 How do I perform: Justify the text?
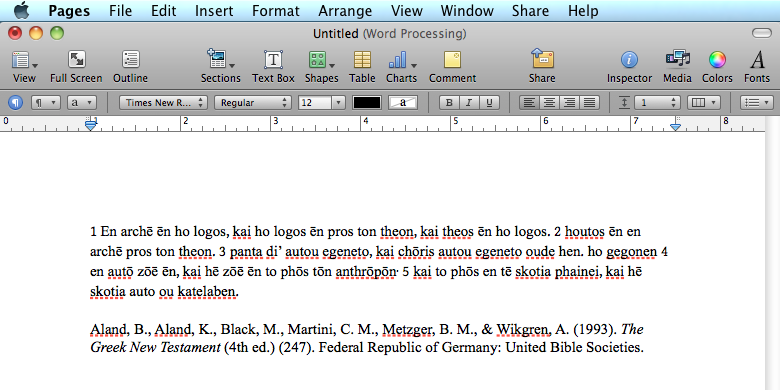click(589, 102)
